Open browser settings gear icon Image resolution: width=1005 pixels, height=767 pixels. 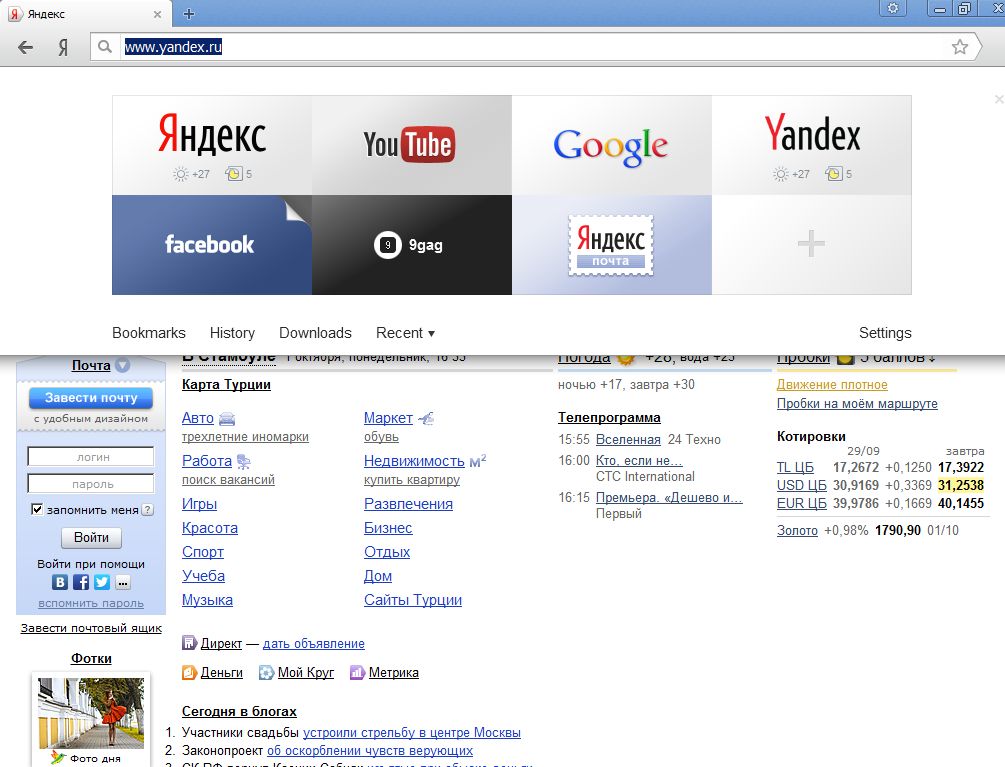click(893, 9)
